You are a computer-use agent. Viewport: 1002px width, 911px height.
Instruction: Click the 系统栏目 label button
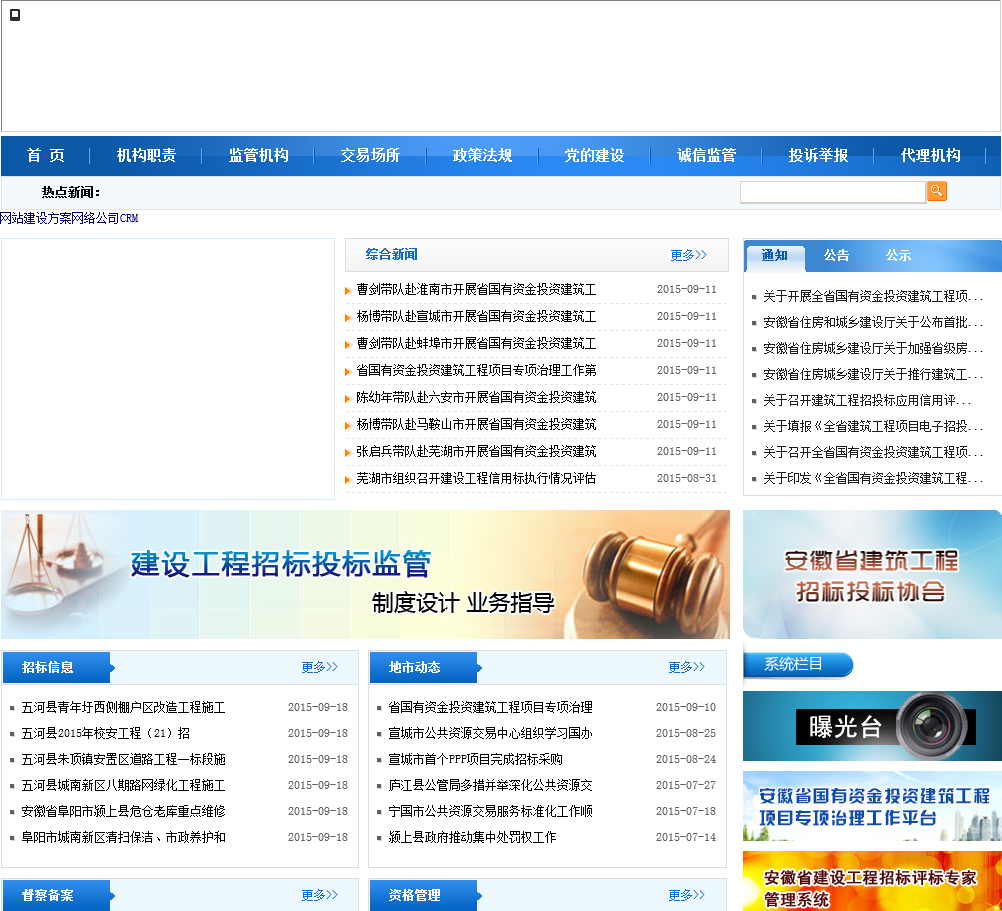pyautogui.click(x=798, y=664)
